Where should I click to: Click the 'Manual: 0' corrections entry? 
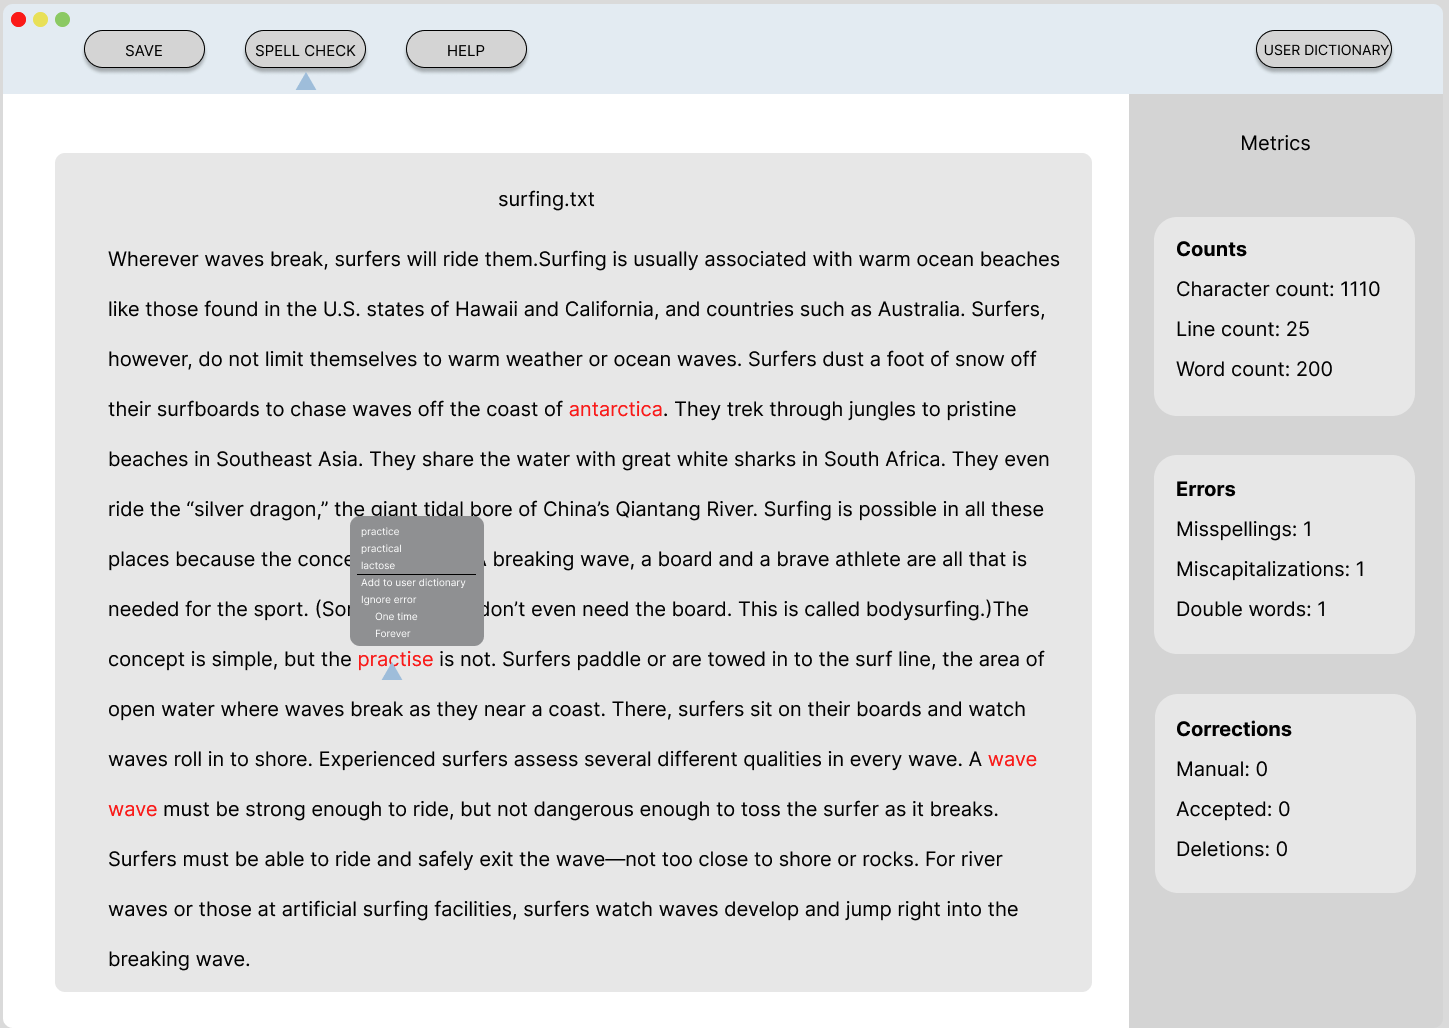[x=1222, y=769]
